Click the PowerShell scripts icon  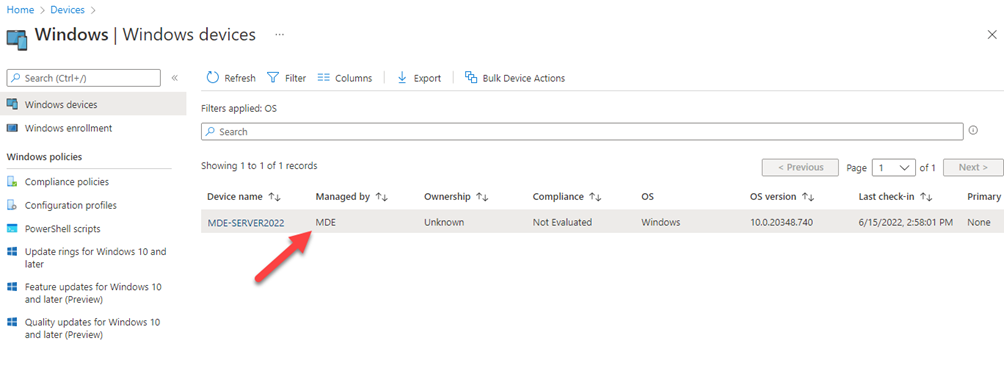(x=12, y=229)
